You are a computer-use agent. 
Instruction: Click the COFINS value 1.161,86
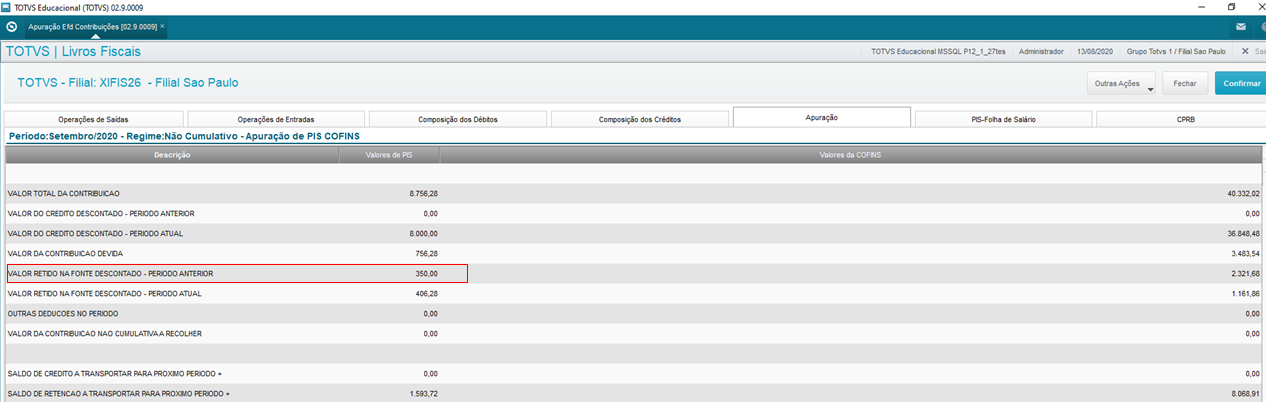pyautogui.click(x=1245, y=293)
